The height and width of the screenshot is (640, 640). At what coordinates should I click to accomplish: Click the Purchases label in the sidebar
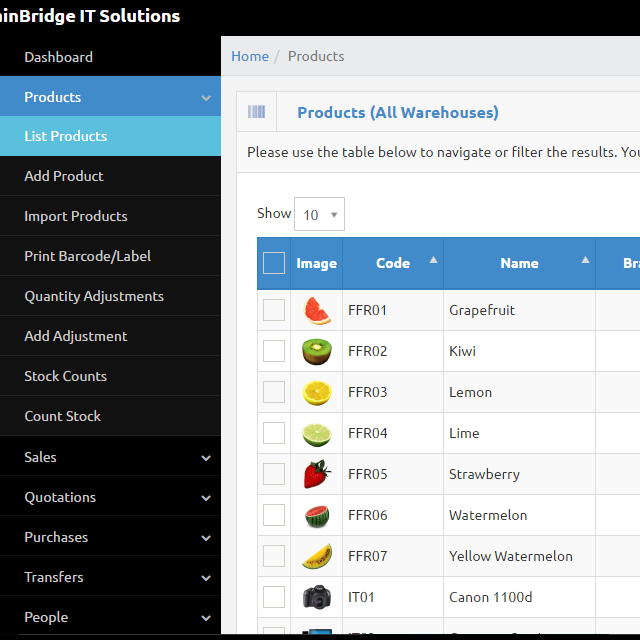56,537
